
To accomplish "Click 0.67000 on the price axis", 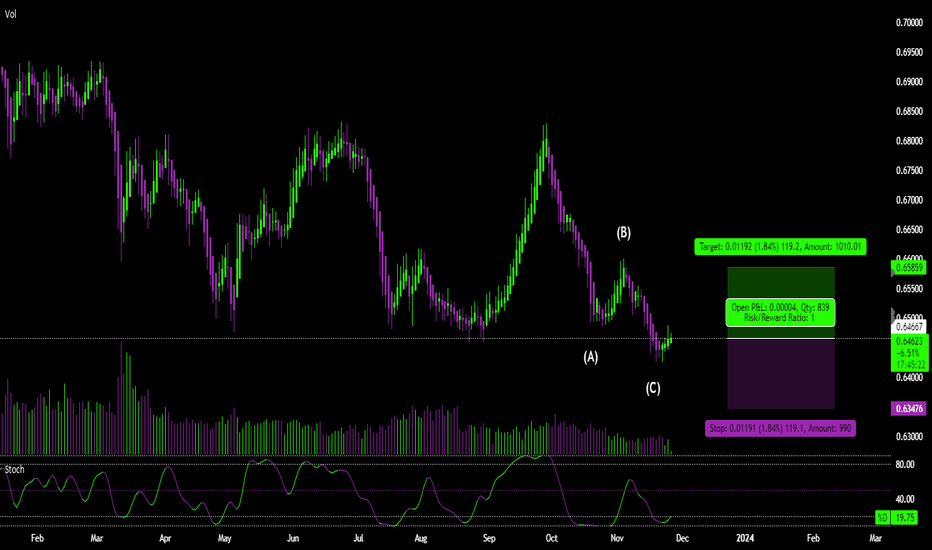I will [909, 200].
